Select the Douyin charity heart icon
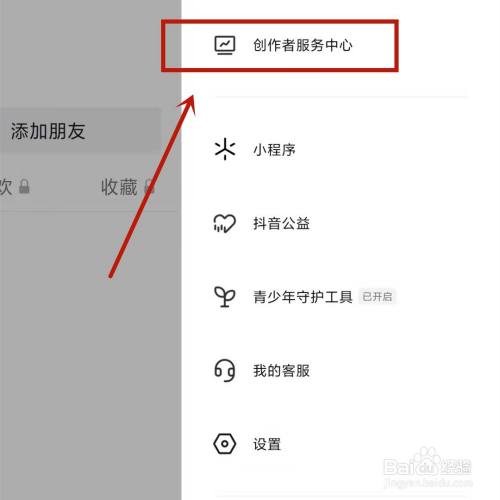Image resolution: width=500 pixels, height=500 pixels. point(225,223)
